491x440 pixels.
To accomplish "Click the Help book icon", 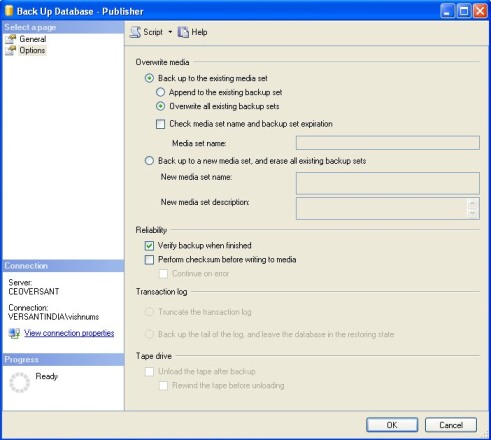I will tap(183, 32).
